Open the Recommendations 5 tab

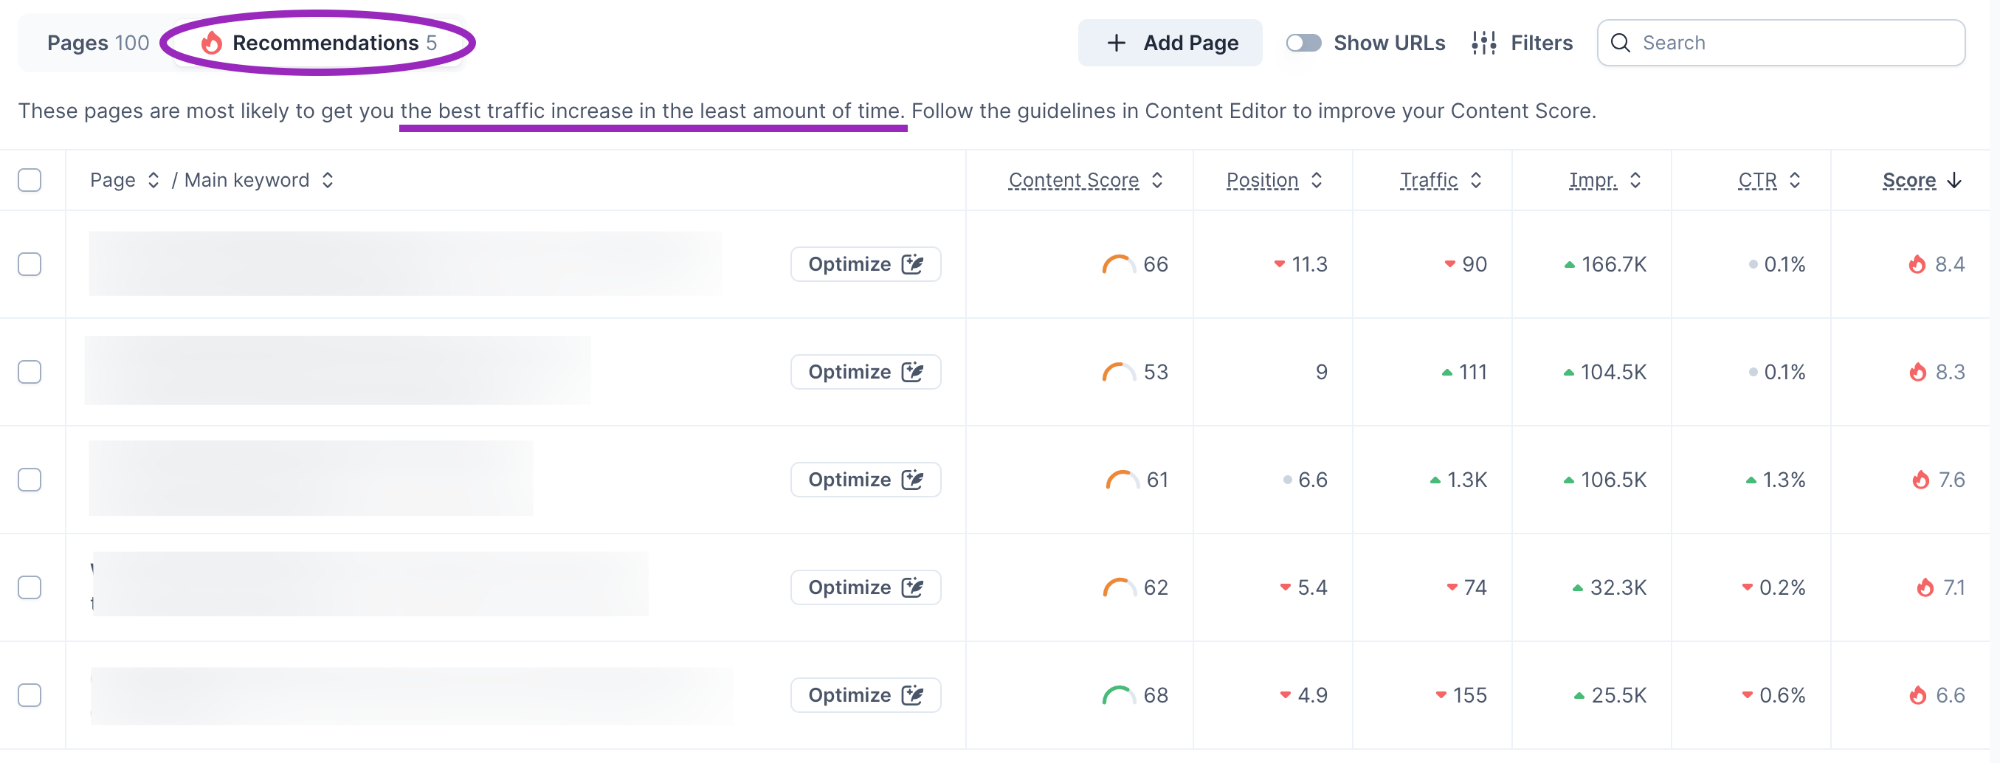pyautogui.click(x=325, y=43)
